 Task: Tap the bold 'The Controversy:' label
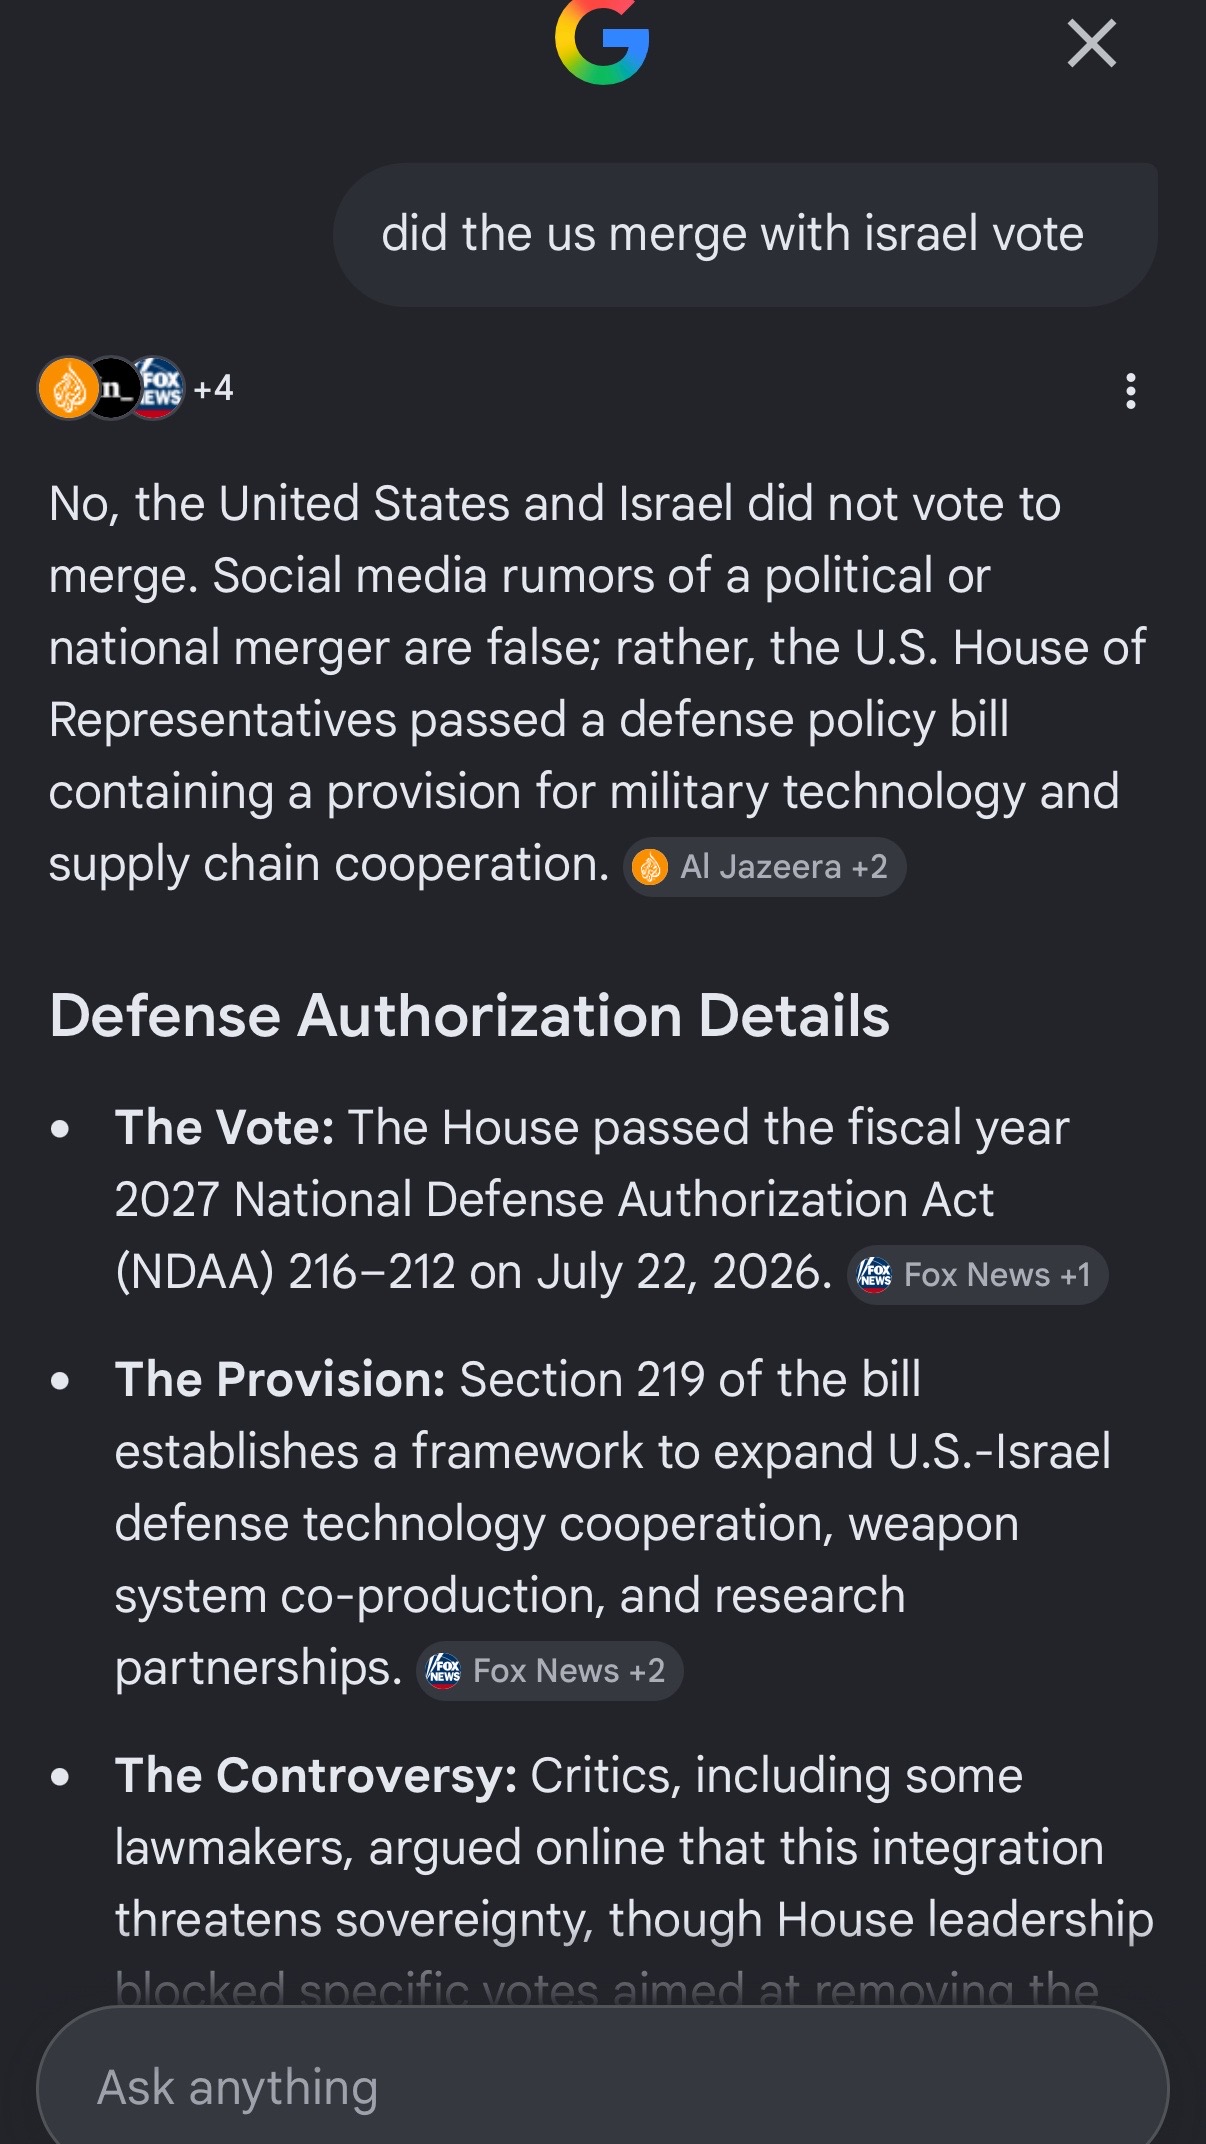point(316,1776)
